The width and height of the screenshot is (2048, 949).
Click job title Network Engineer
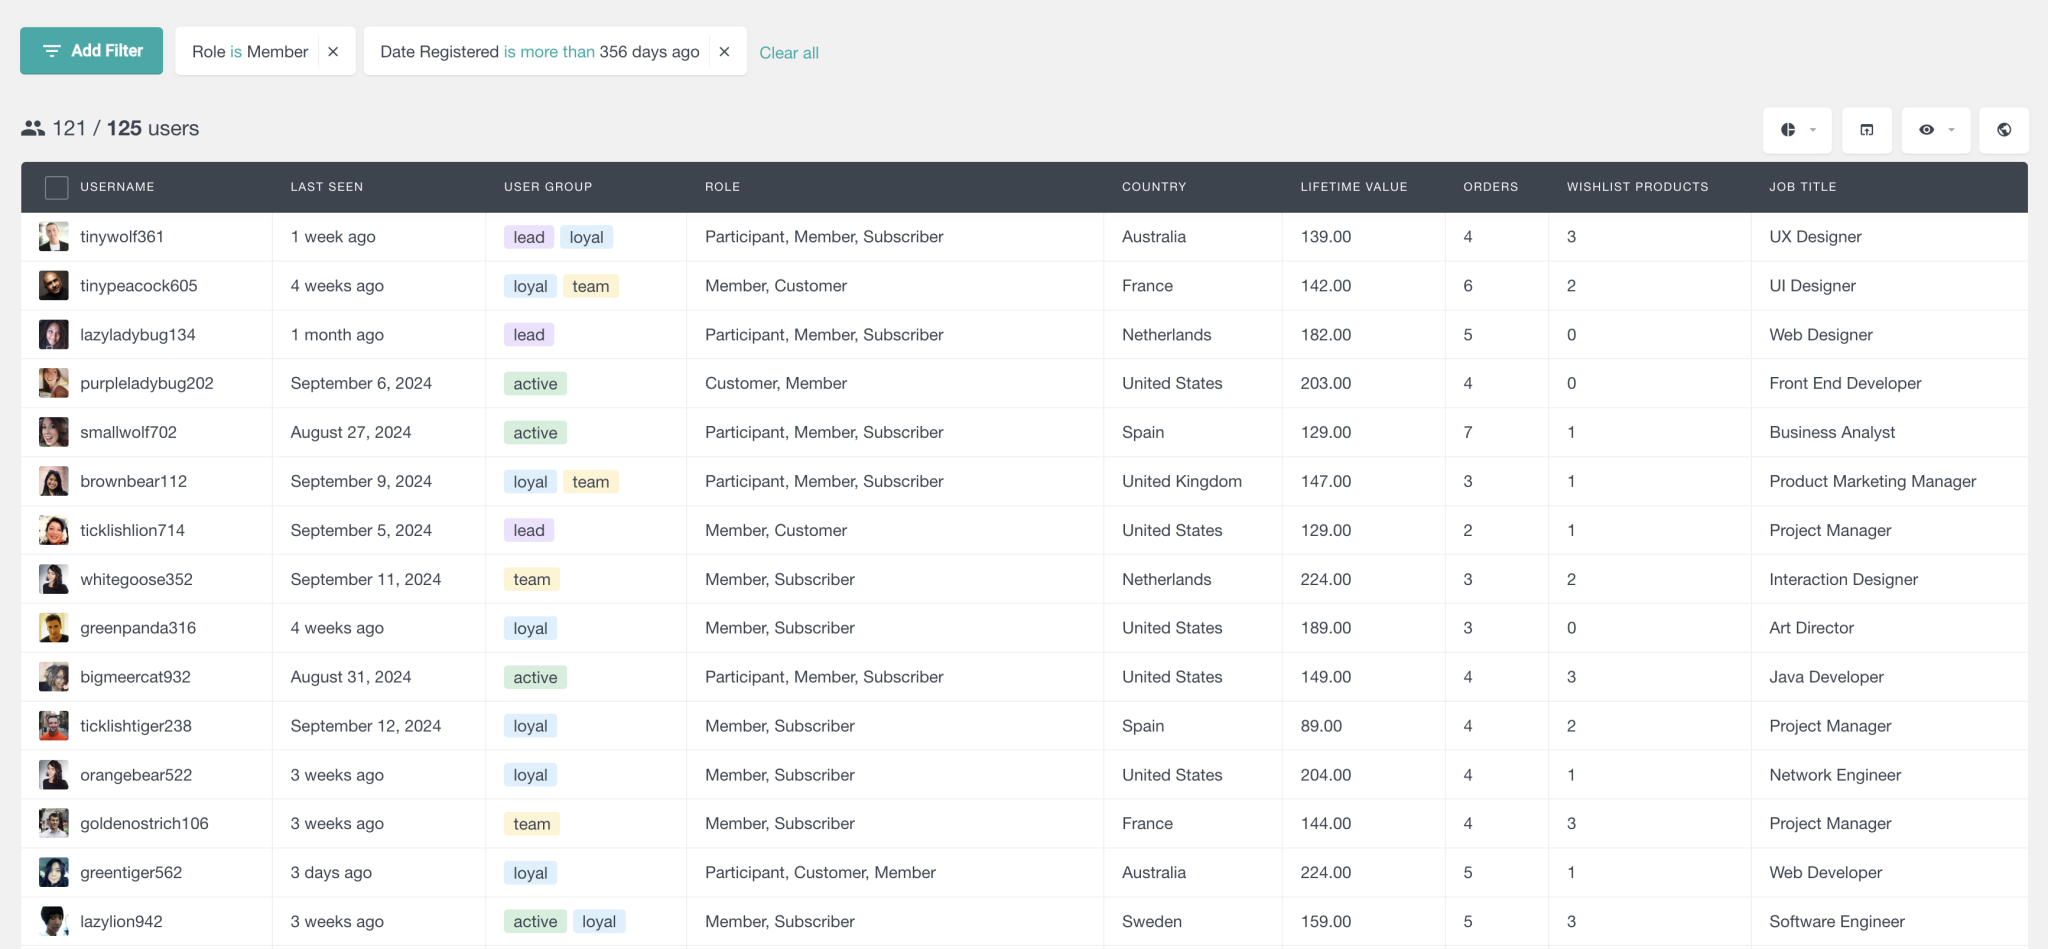point(1835,775)
